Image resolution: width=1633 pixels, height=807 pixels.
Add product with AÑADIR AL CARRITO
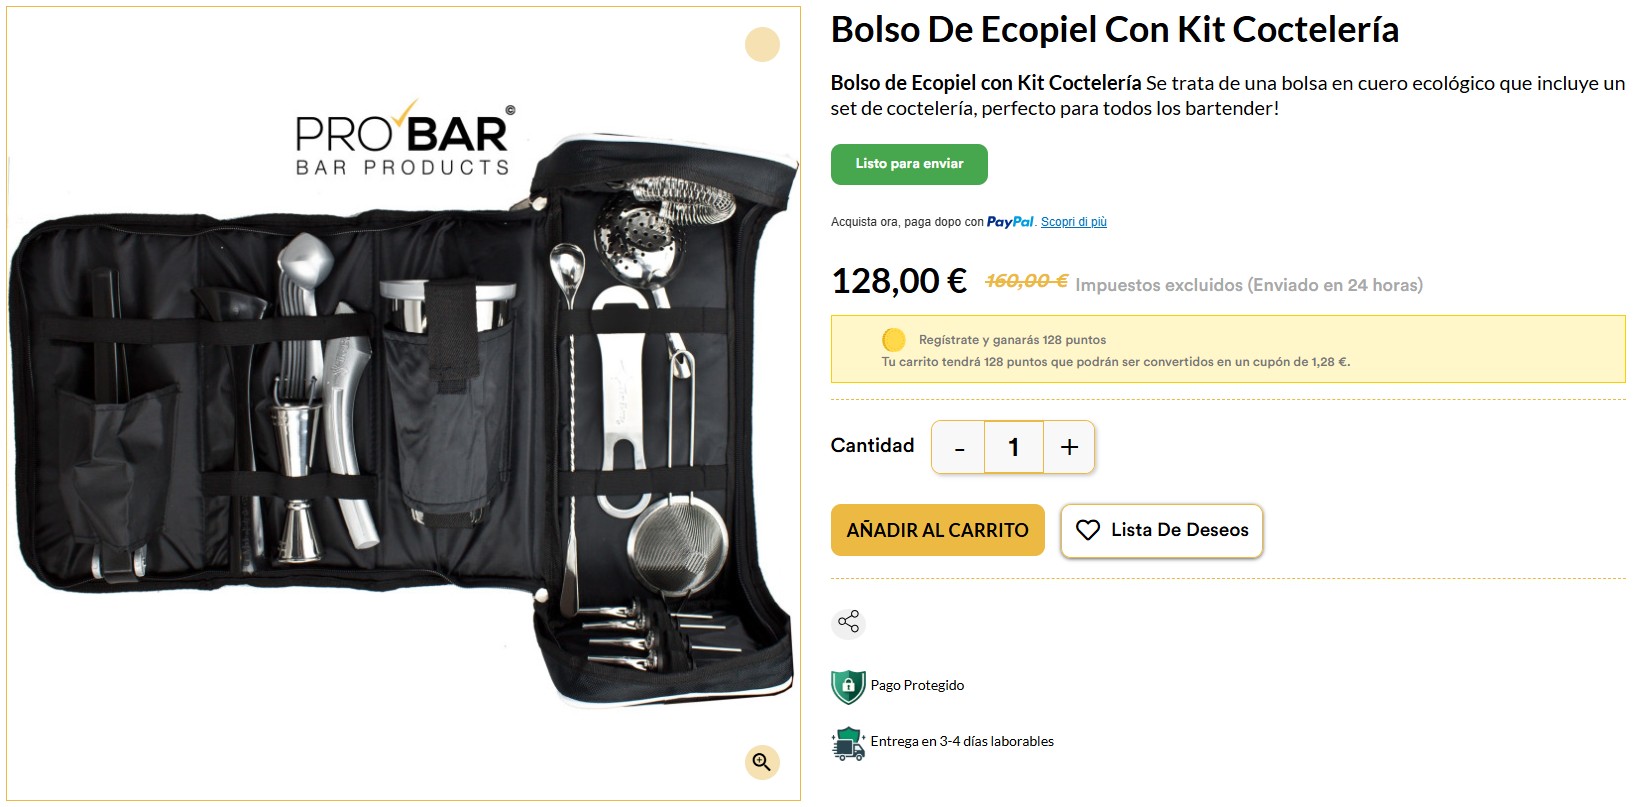(937, 530)
